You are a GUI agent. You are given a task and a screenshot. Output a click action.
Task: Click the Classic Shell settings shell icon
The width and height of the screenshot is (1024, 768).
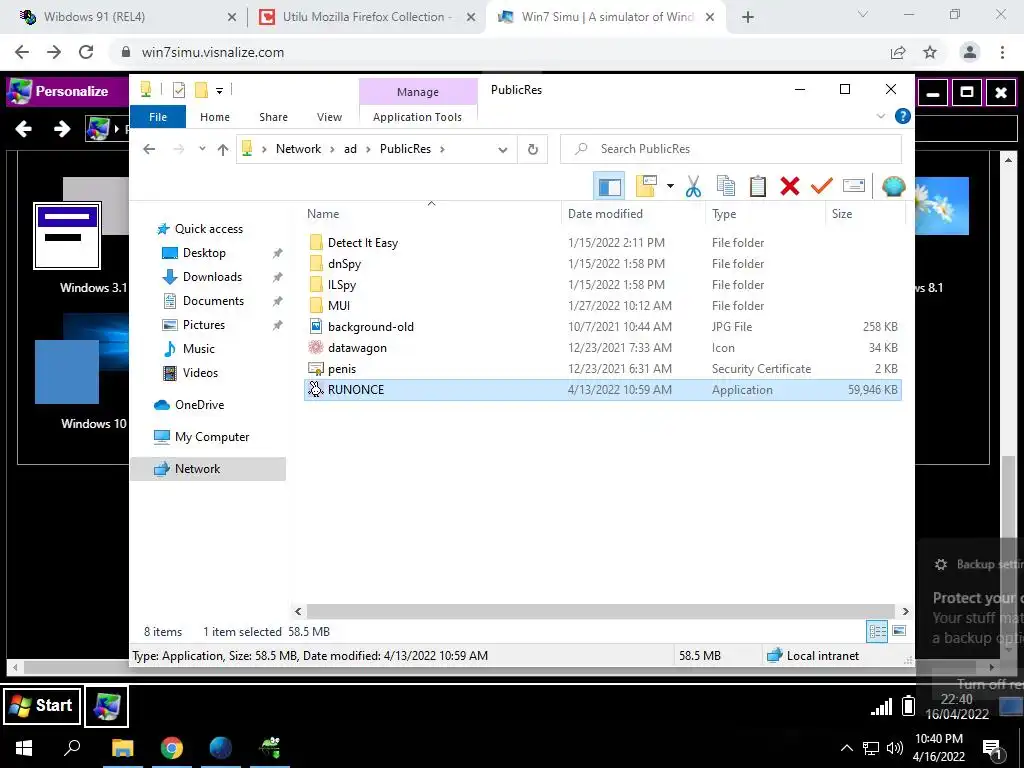coord(893,186)
